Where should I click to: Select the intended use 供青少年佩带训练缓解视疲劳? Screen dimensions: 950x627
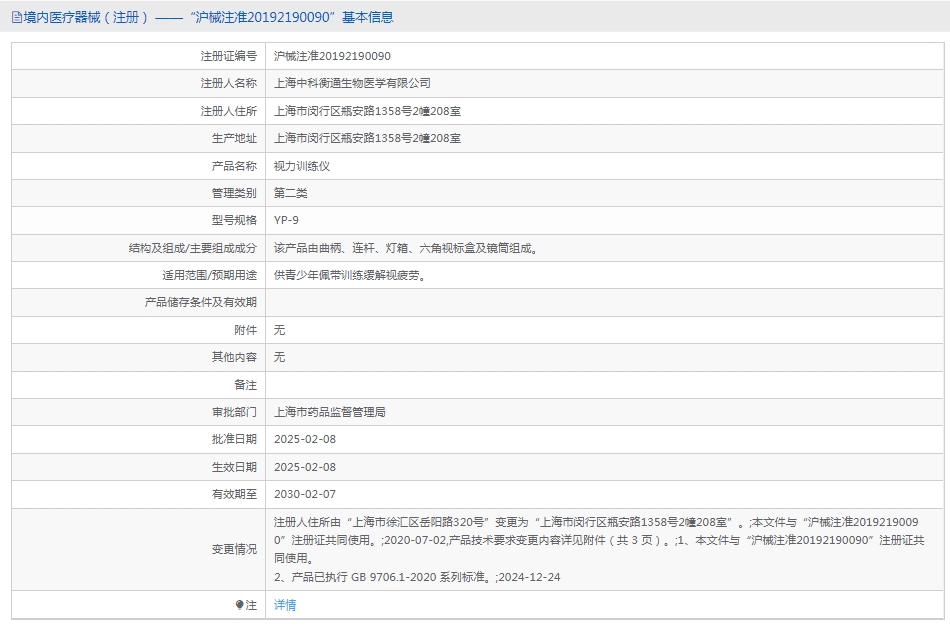(350, 276)
